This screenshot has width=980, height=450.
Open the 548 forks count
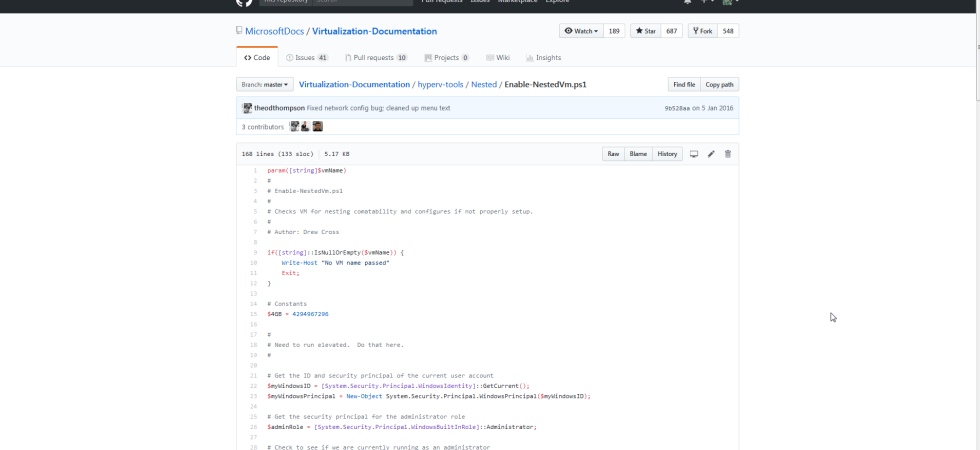(728, 31)
